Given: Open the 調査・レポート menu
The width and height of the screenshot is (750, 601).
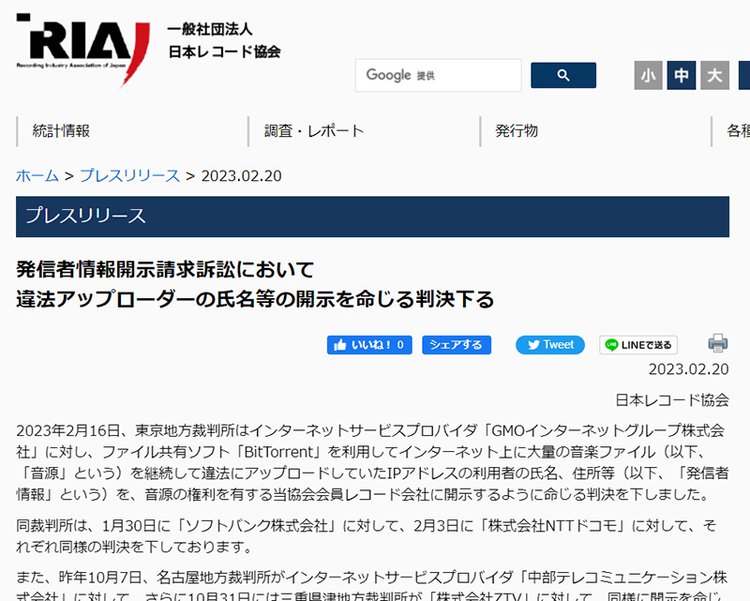Looking at the screenshot, I should (x=314, y=131).
